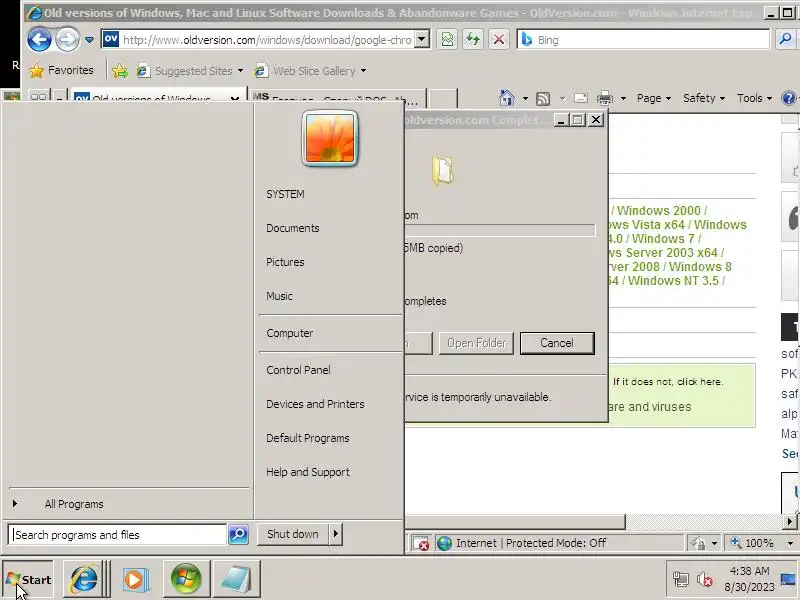Open Web Slice Gallery dropdown
The height and width of the screenshot is (600, 800).
(310, 71)
